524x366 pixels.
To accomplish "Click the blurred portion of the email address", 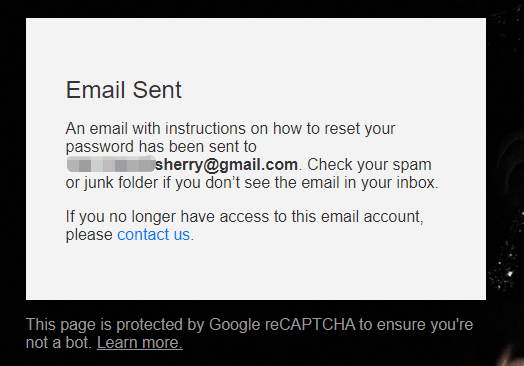I will tap(111, 164).
